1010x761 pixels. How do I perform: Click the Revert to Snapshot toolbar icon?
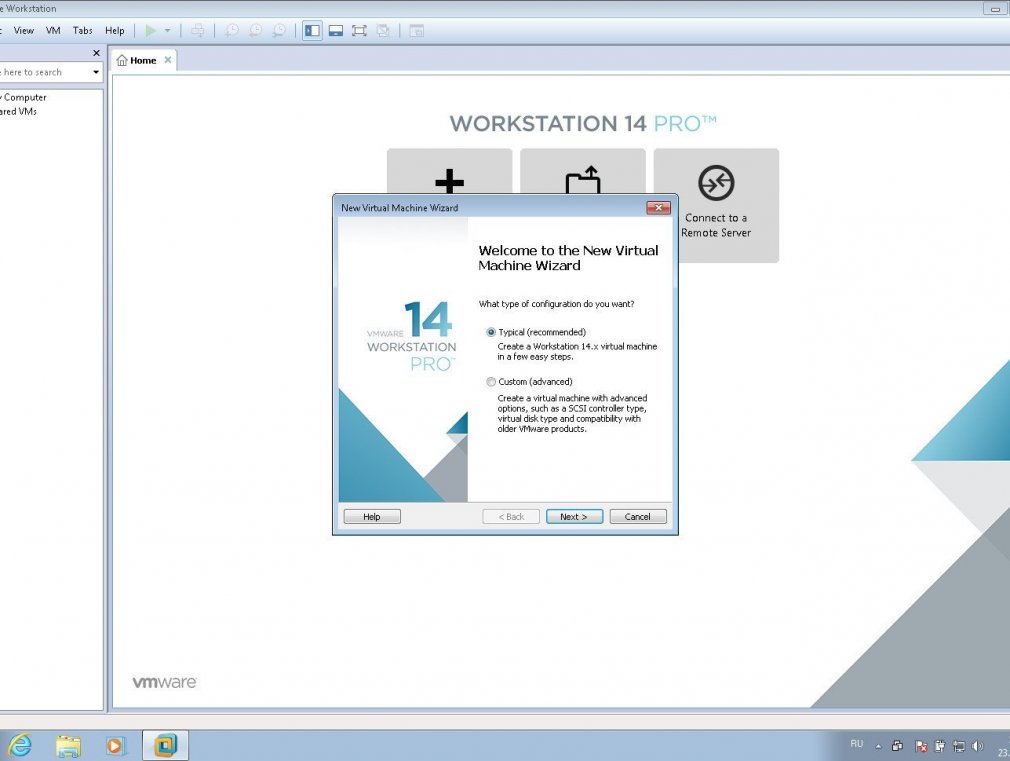click(x=255, y=30)
